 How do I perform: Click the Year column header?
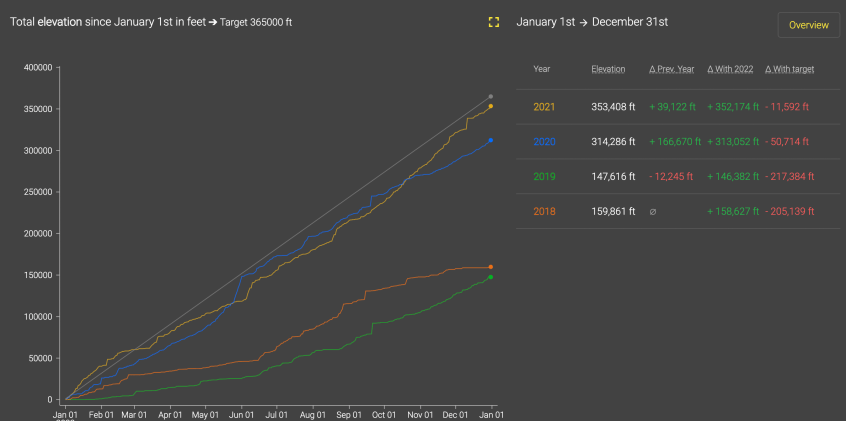[542, 69]
